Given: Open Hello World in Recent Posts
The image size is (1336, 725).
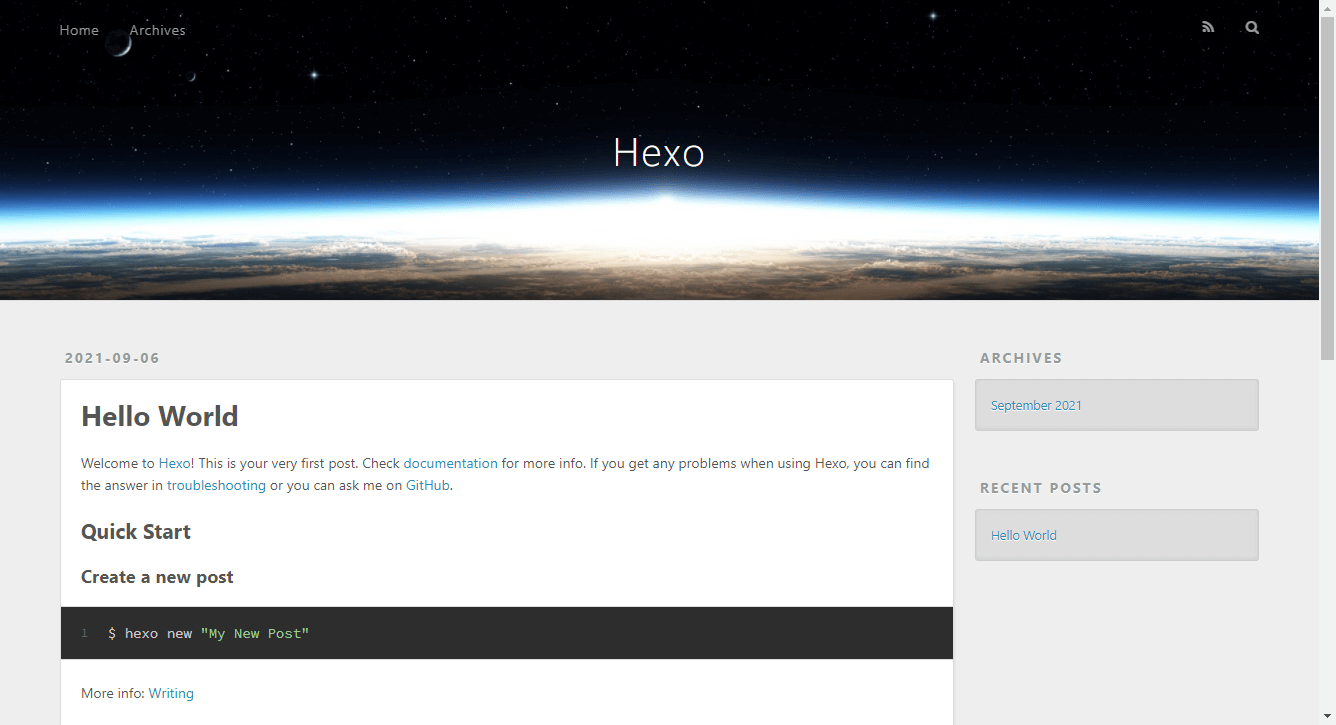Looking at the screenshot, I should [1024, 535].
